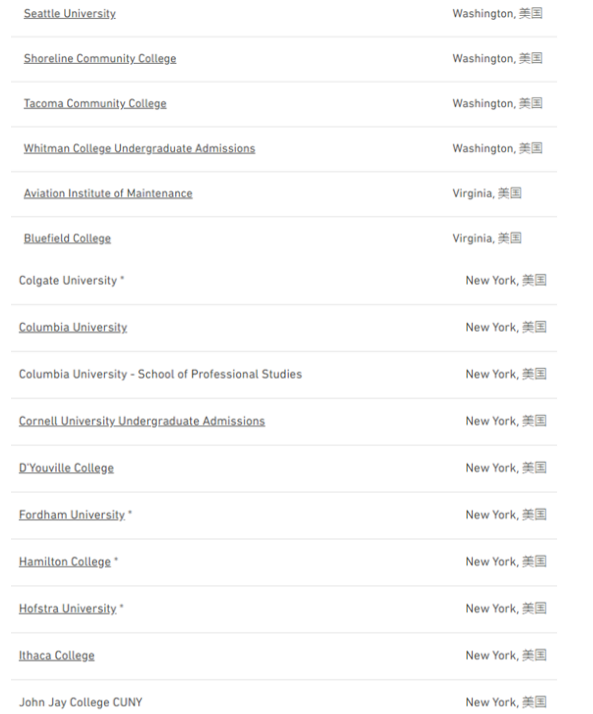Open Whitman College Undergraduate Admissions link

point(139,148)
